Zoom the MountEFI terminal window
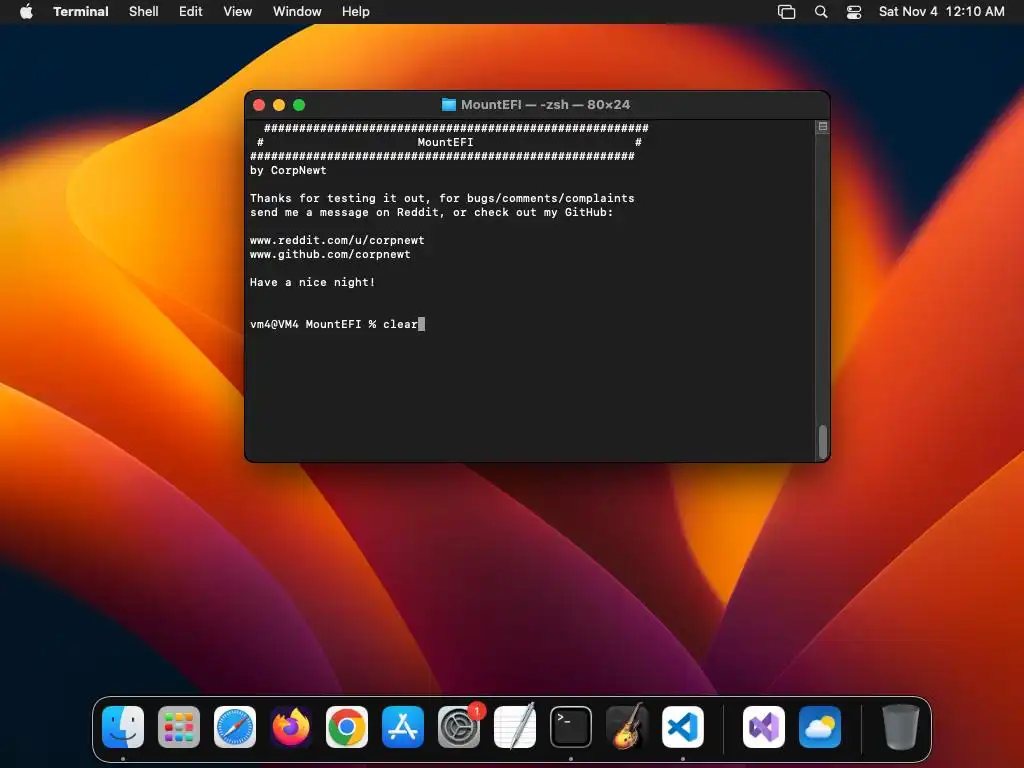The height and width of the screenshot is (768, 1024). click(x=299, y=105)
